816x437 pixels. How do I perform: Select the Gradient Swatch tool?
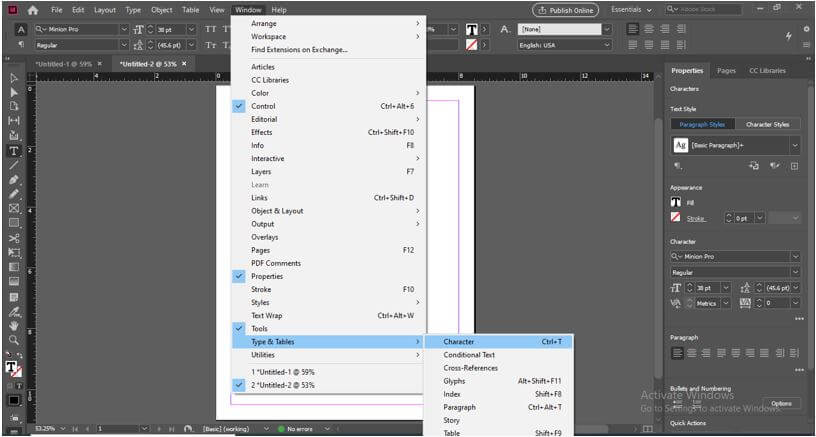[14, 267]
